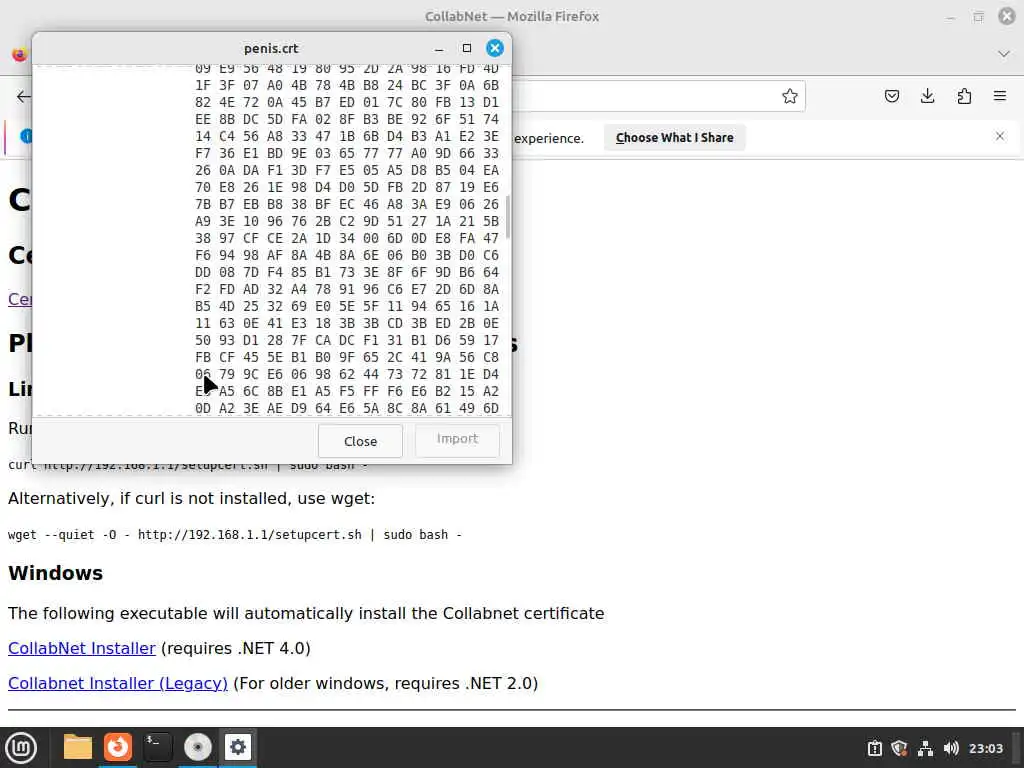Open the Files folder icon in taskbar
This screenshot has width=1024, height=768.
[x=78, y=747]
